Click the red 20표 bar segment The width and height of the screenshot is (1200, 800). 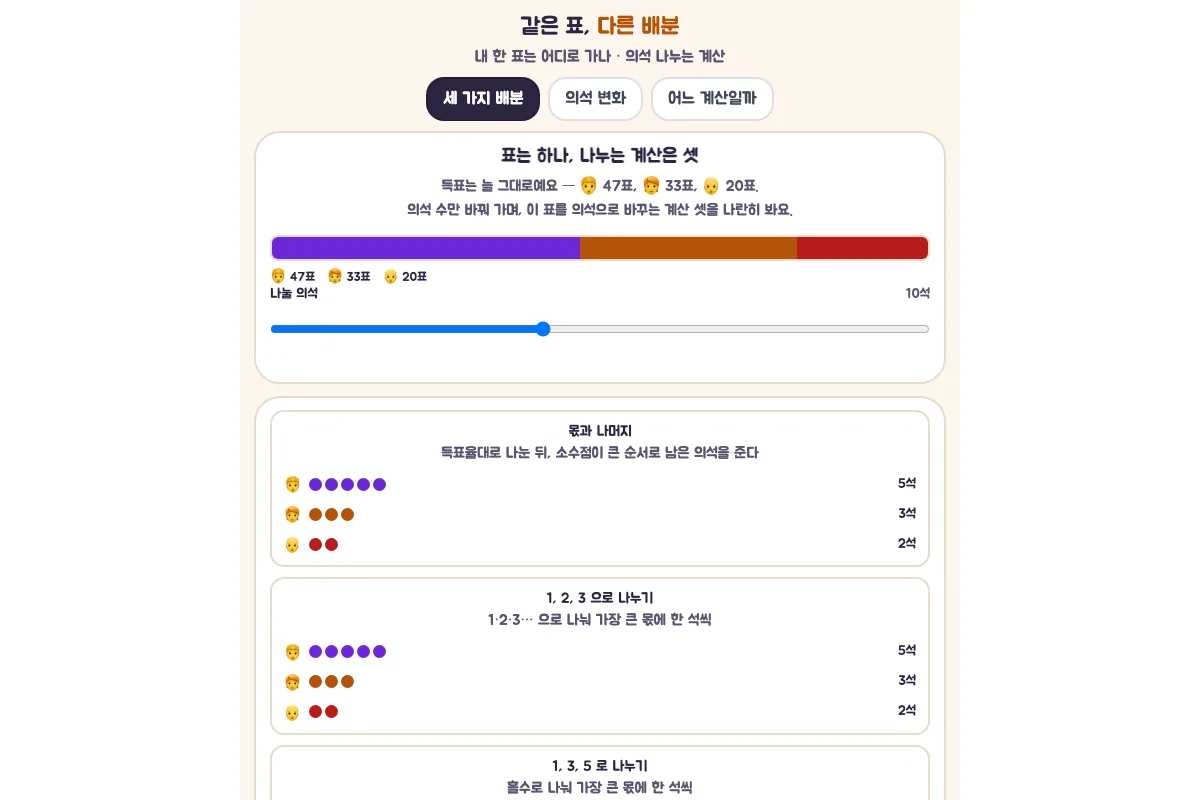point(863,248)
